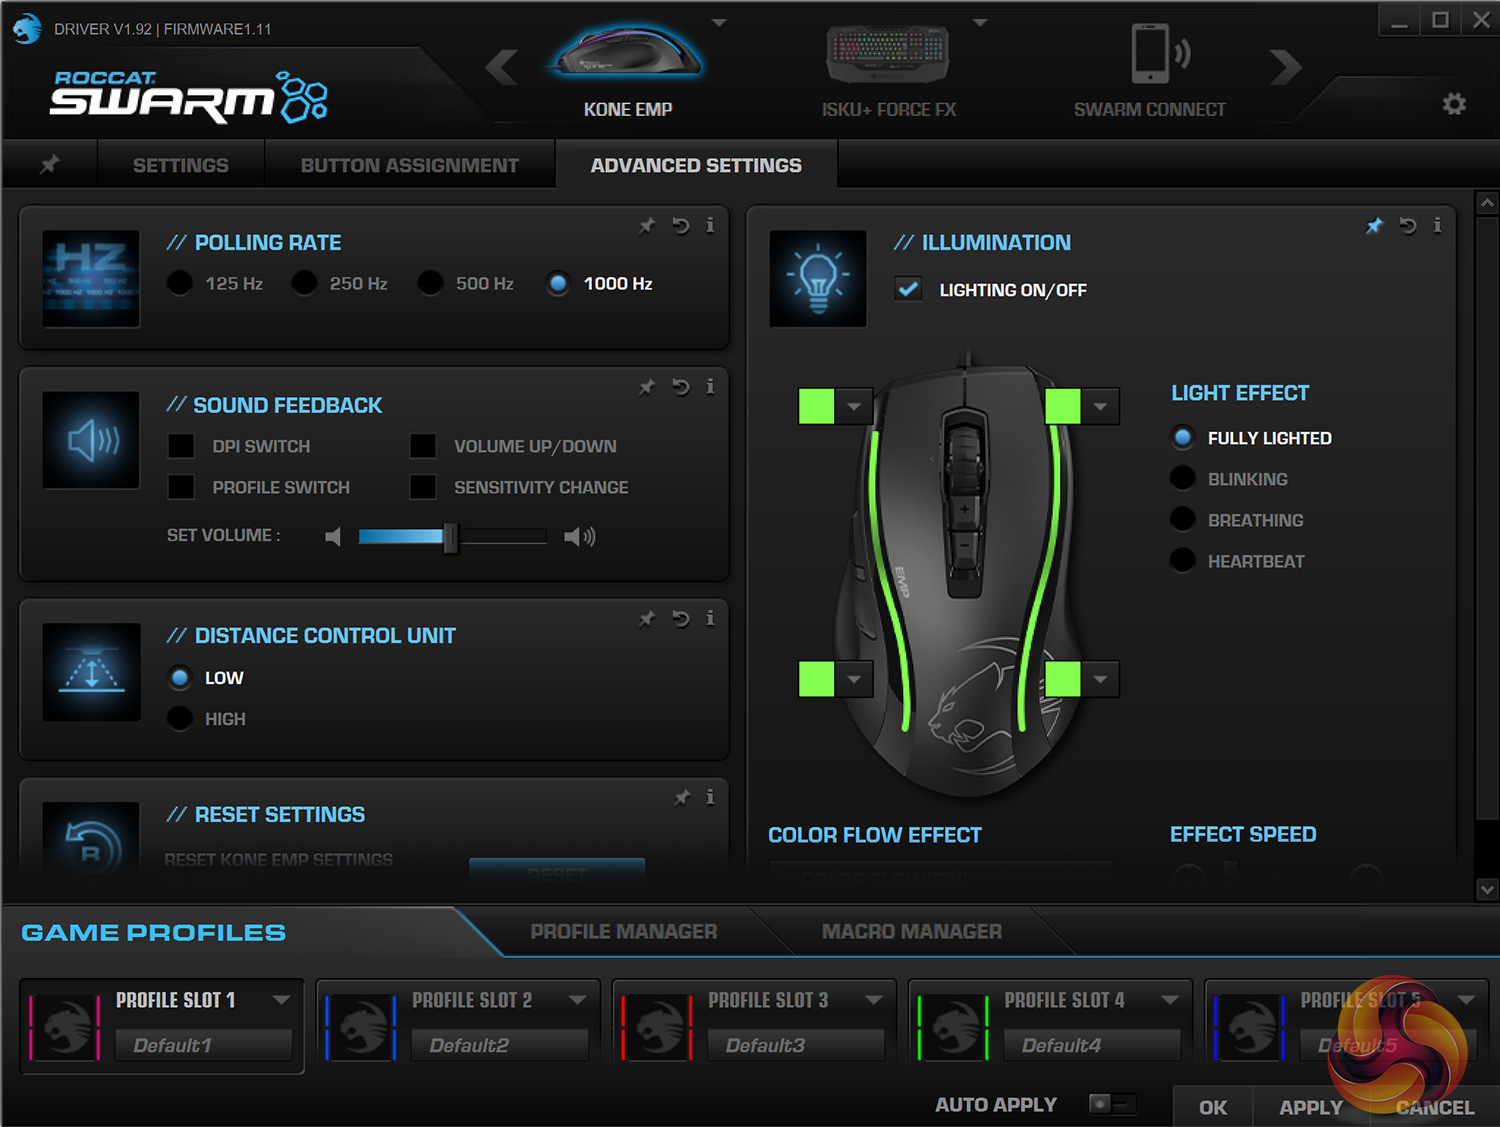Click the Cancel button
The width and height of the screenshot is (1500, 1127).
[1435, 1107]
